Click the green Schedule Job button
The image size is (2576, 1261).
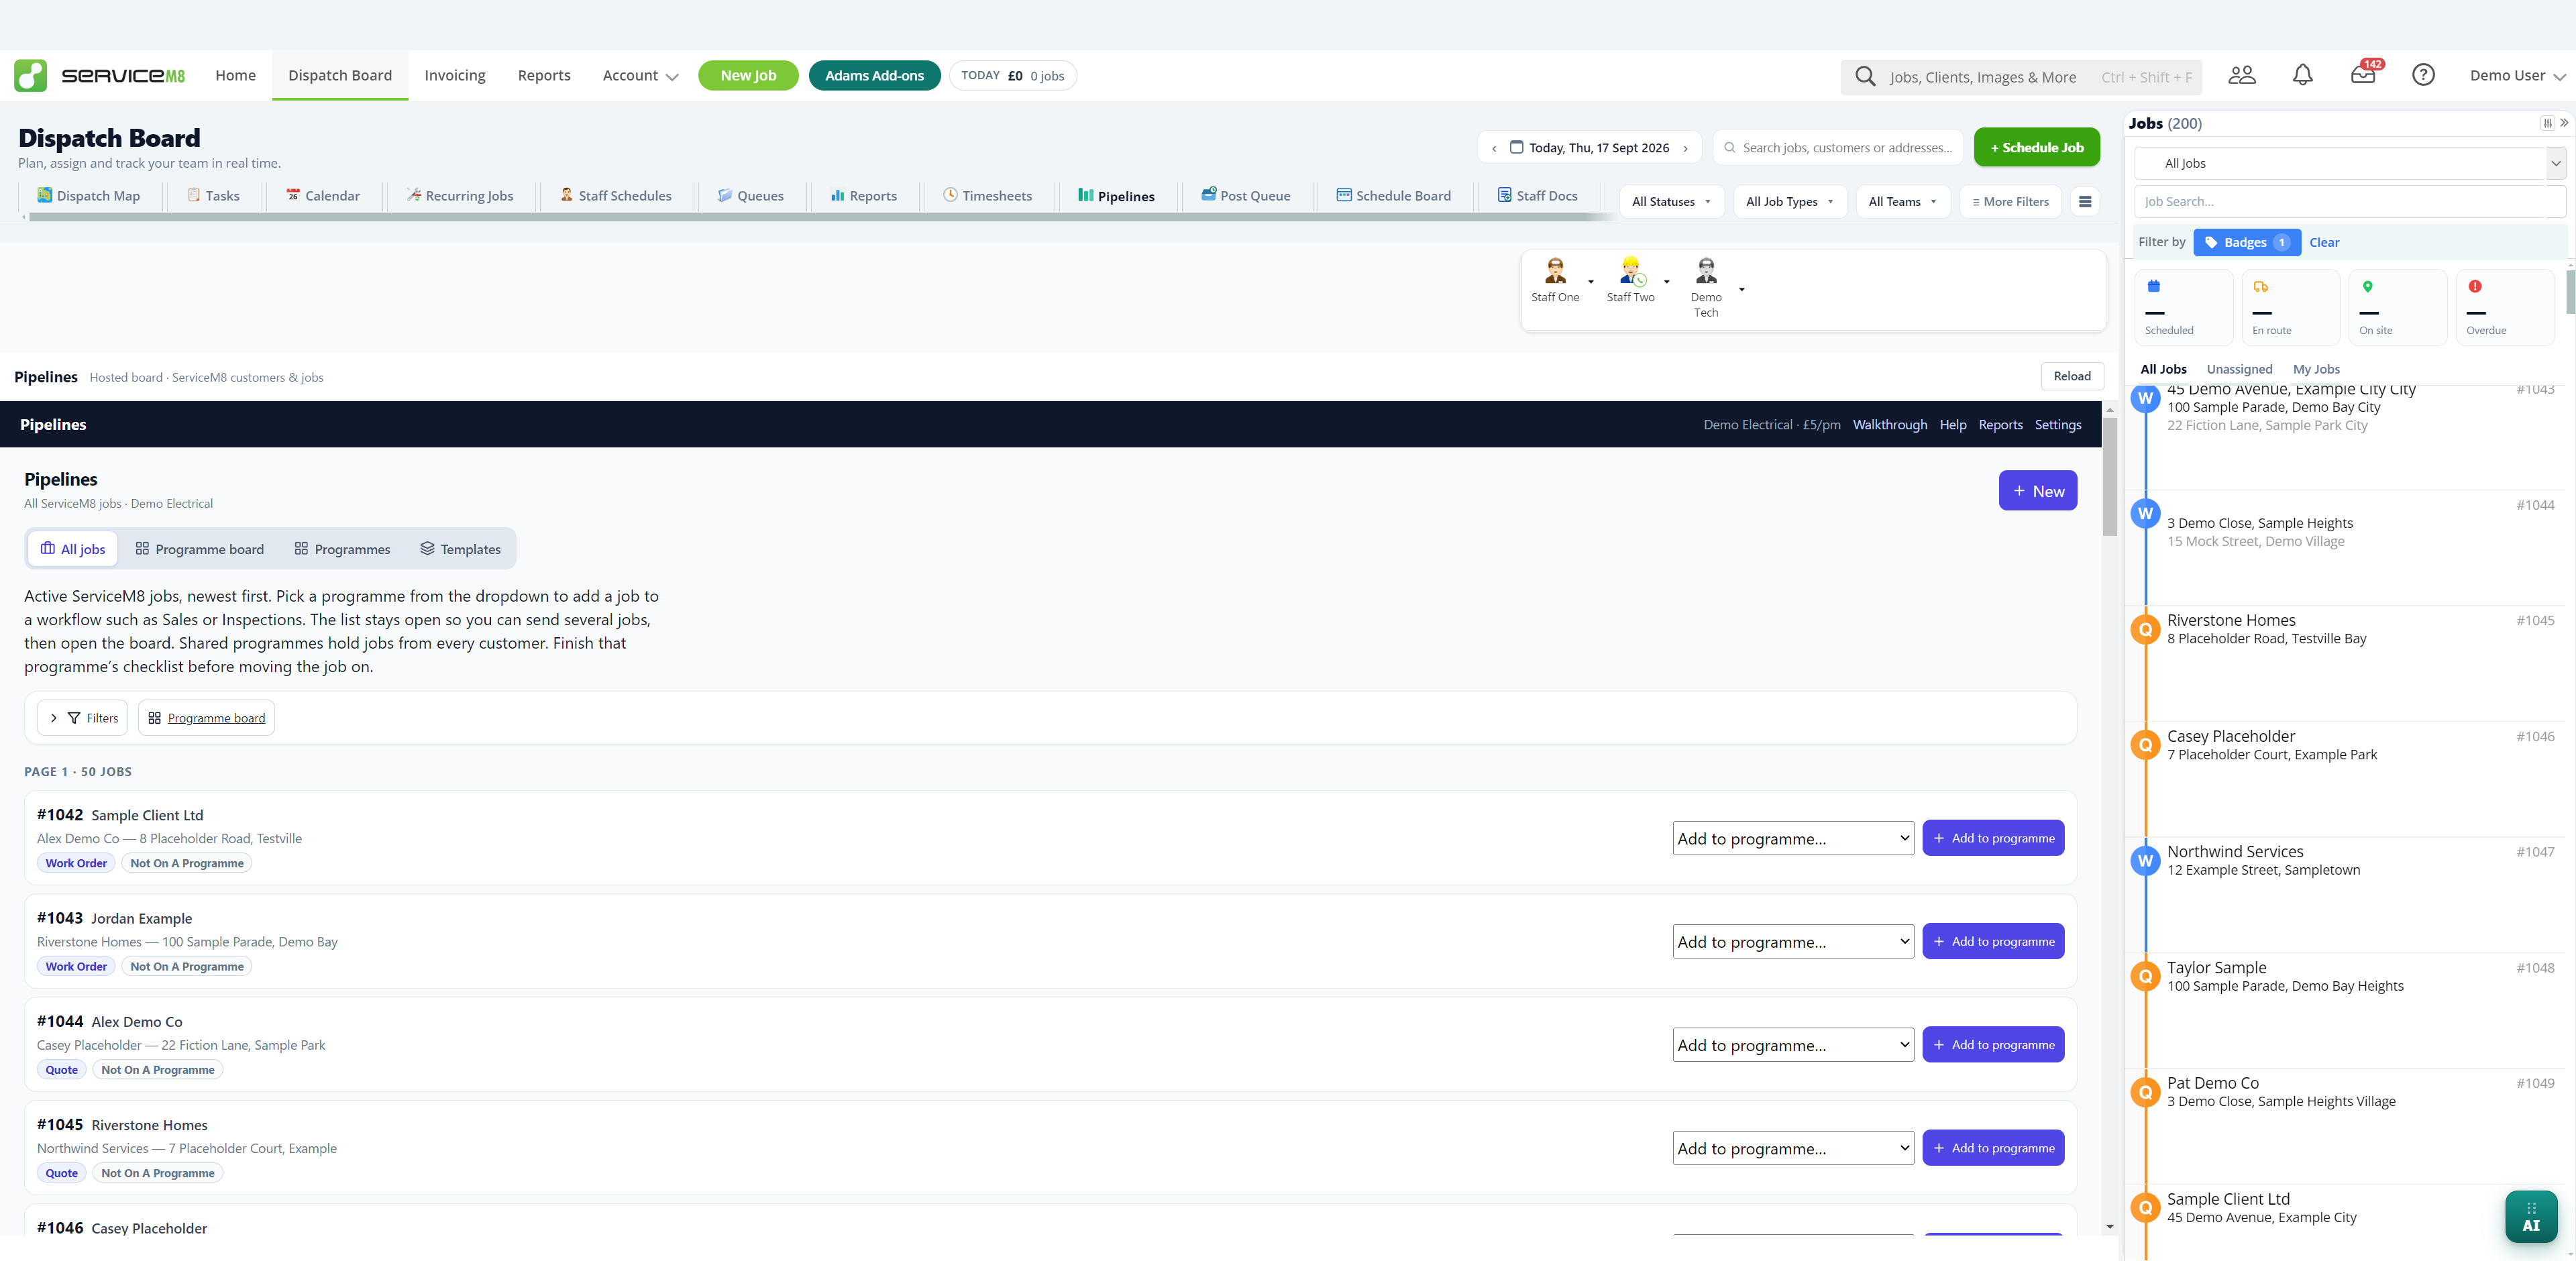tap(2036, 148)
